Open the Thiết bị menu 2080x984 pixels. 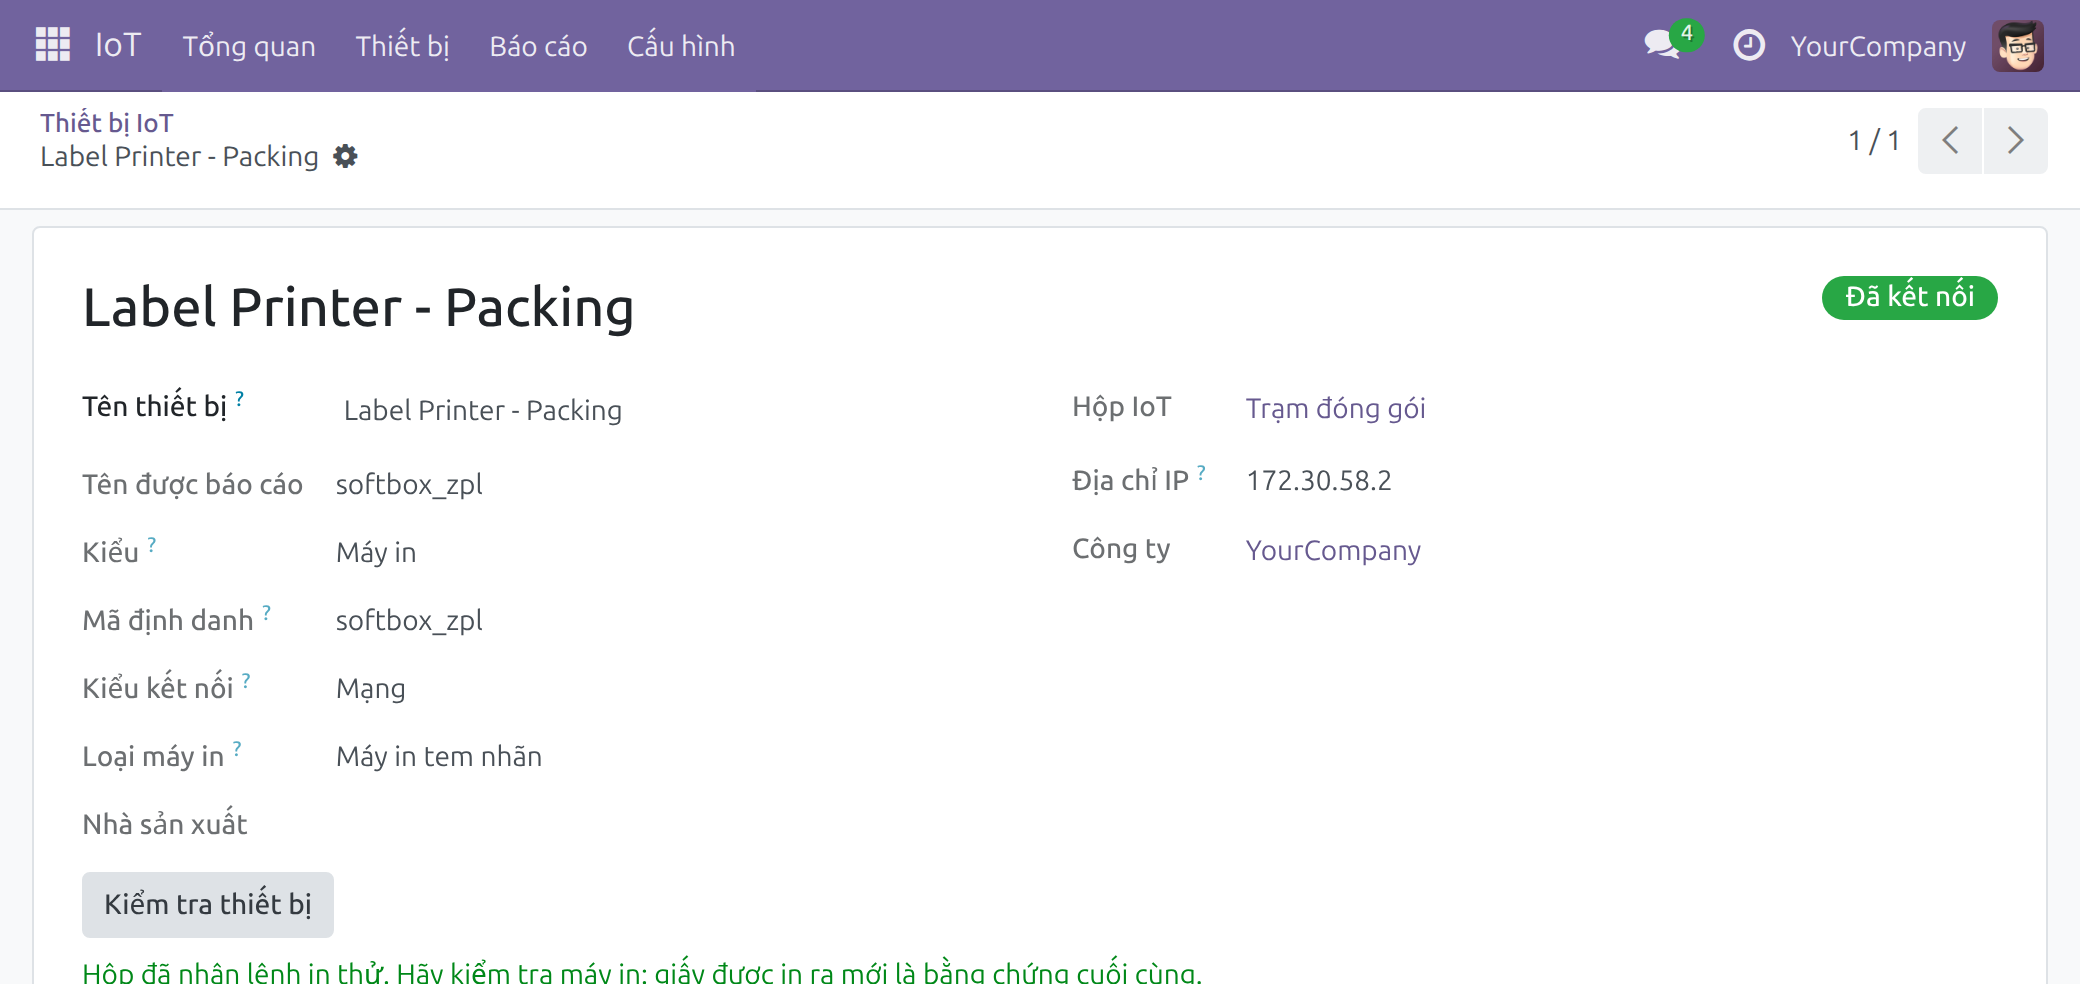402,46
